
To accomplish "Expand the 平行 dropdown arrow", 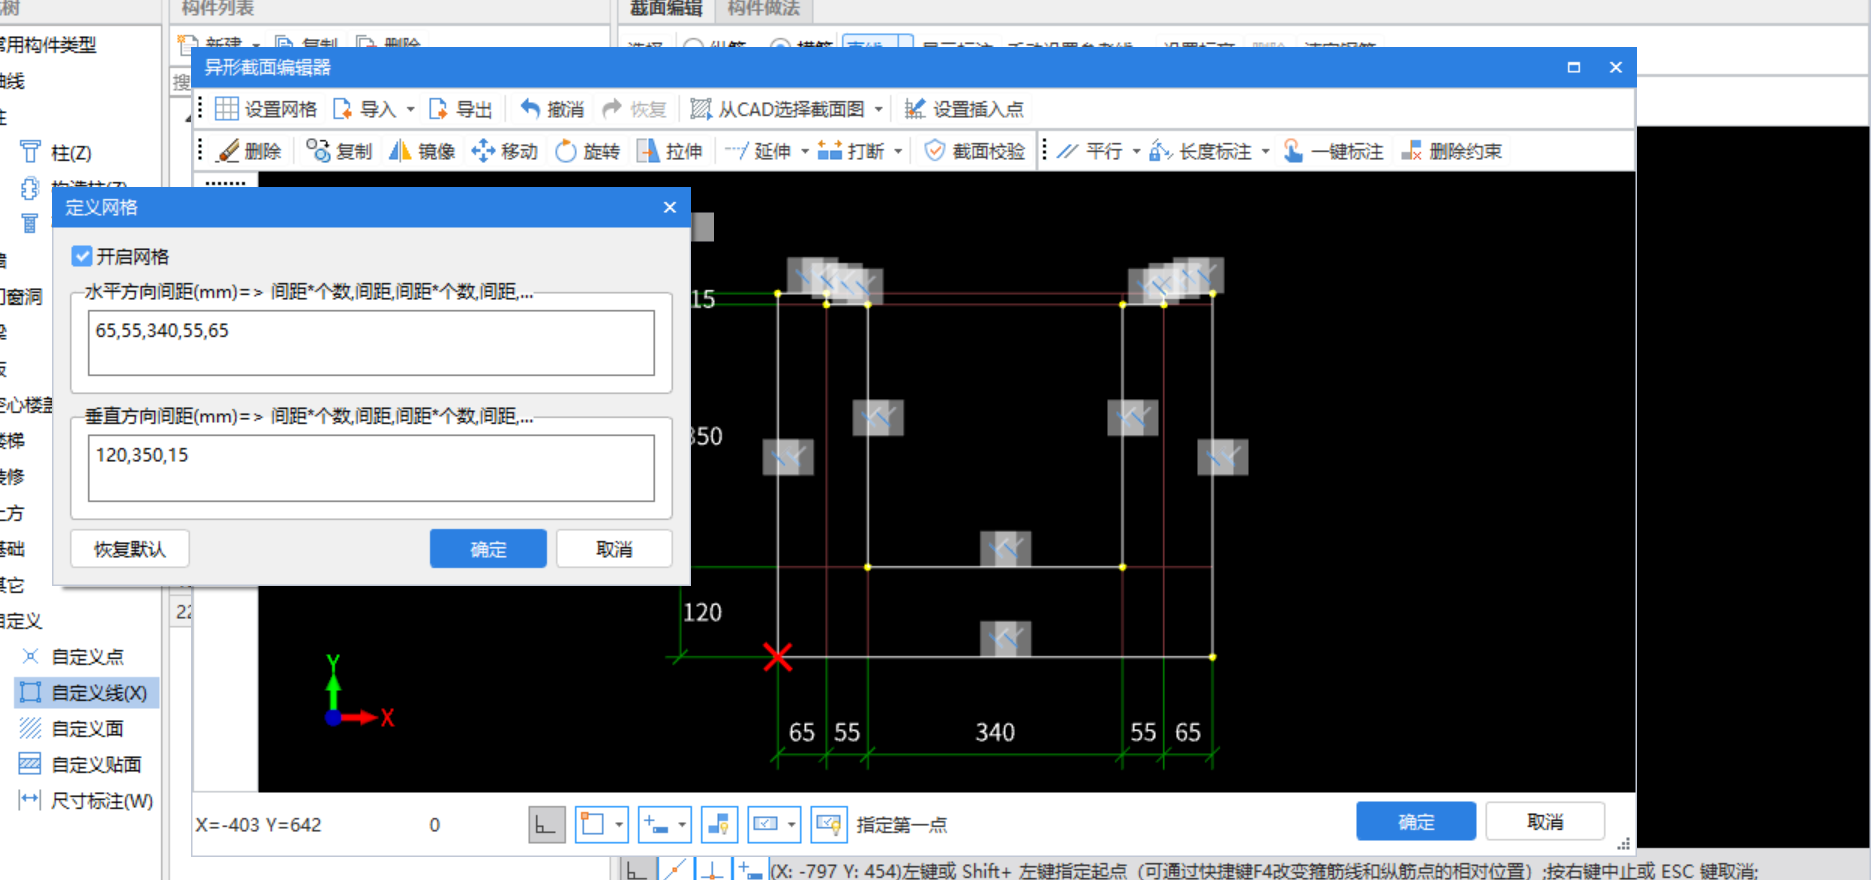I will click(1136, 151).
